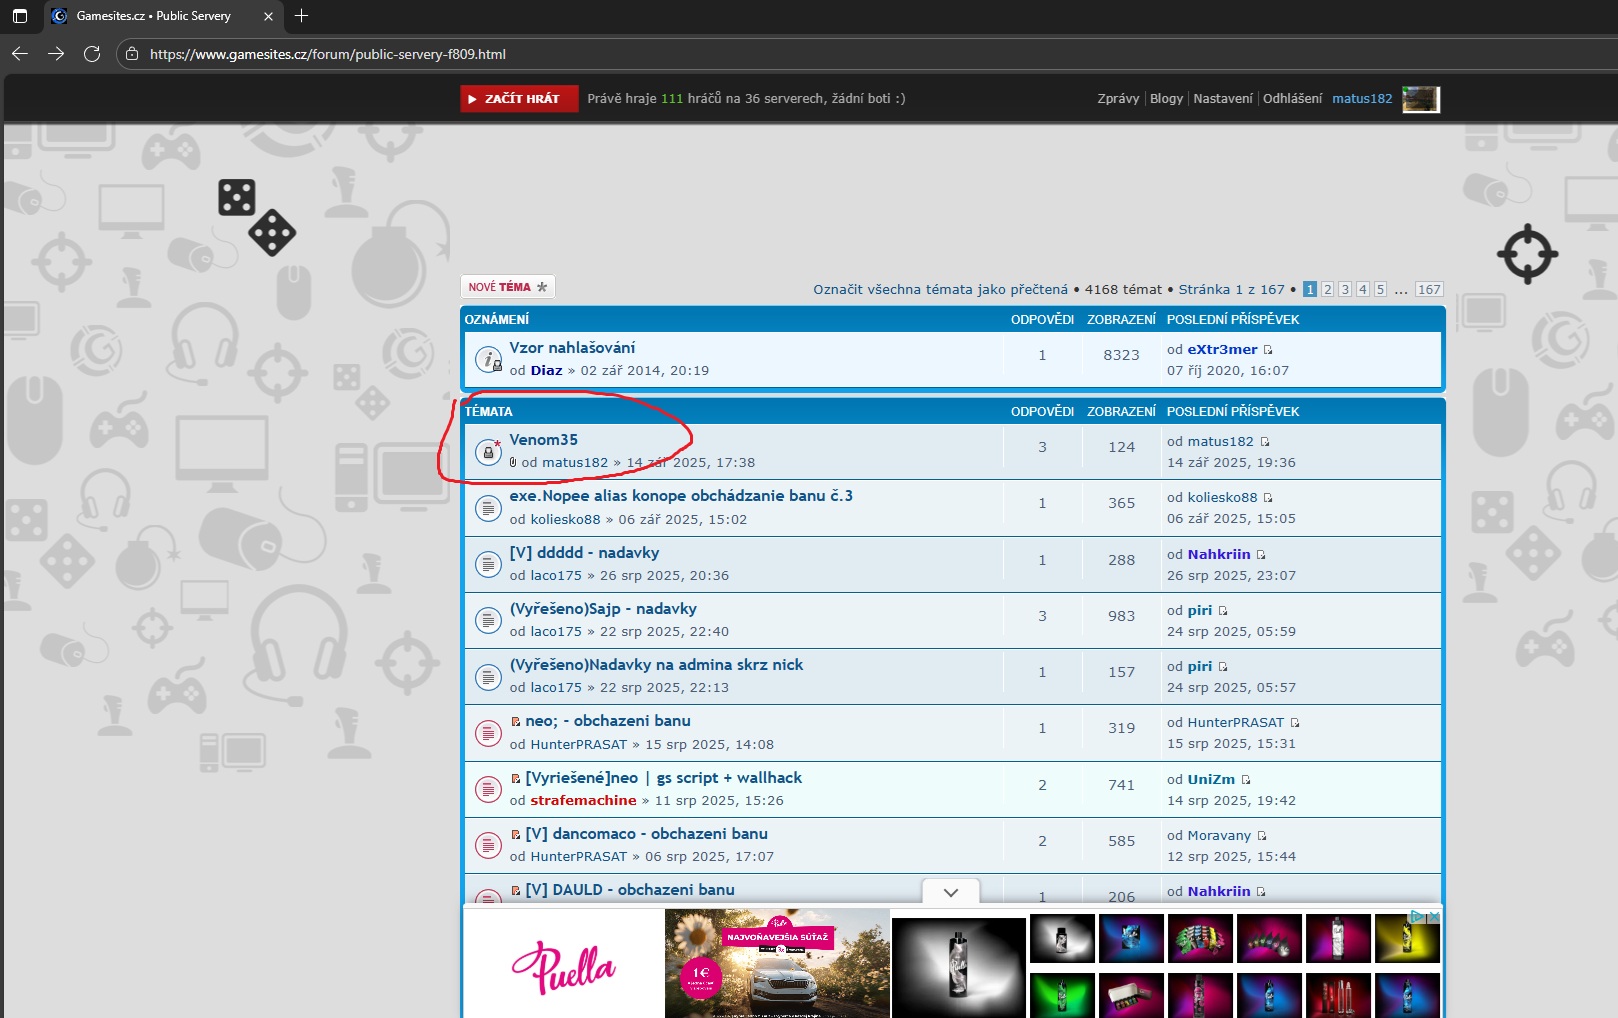This screenshot has width=1618, height=1018.
Task: Open Nastavení in the top menu
Action: point(1222,99)
